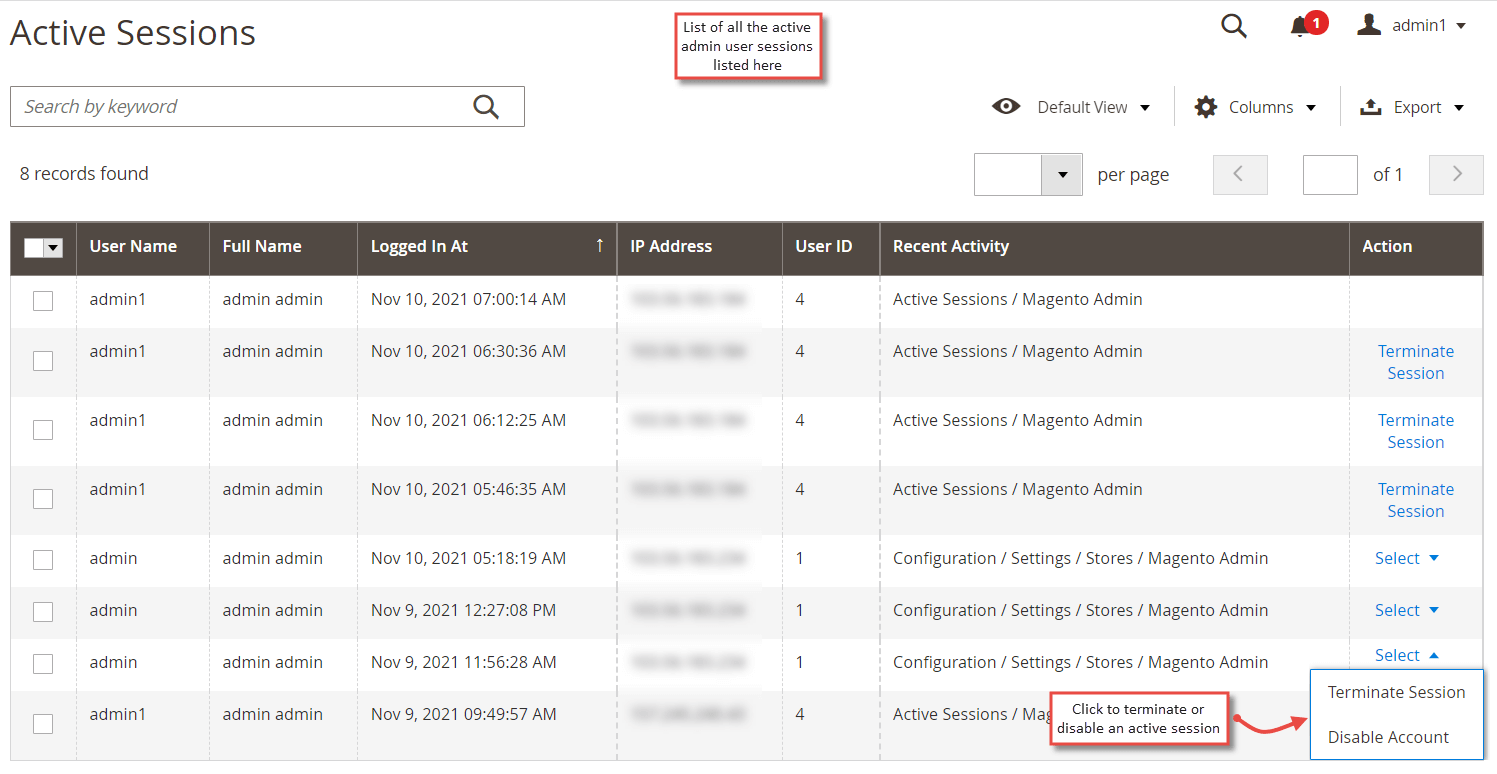Check the first session row checkbox

coord(42,300)
